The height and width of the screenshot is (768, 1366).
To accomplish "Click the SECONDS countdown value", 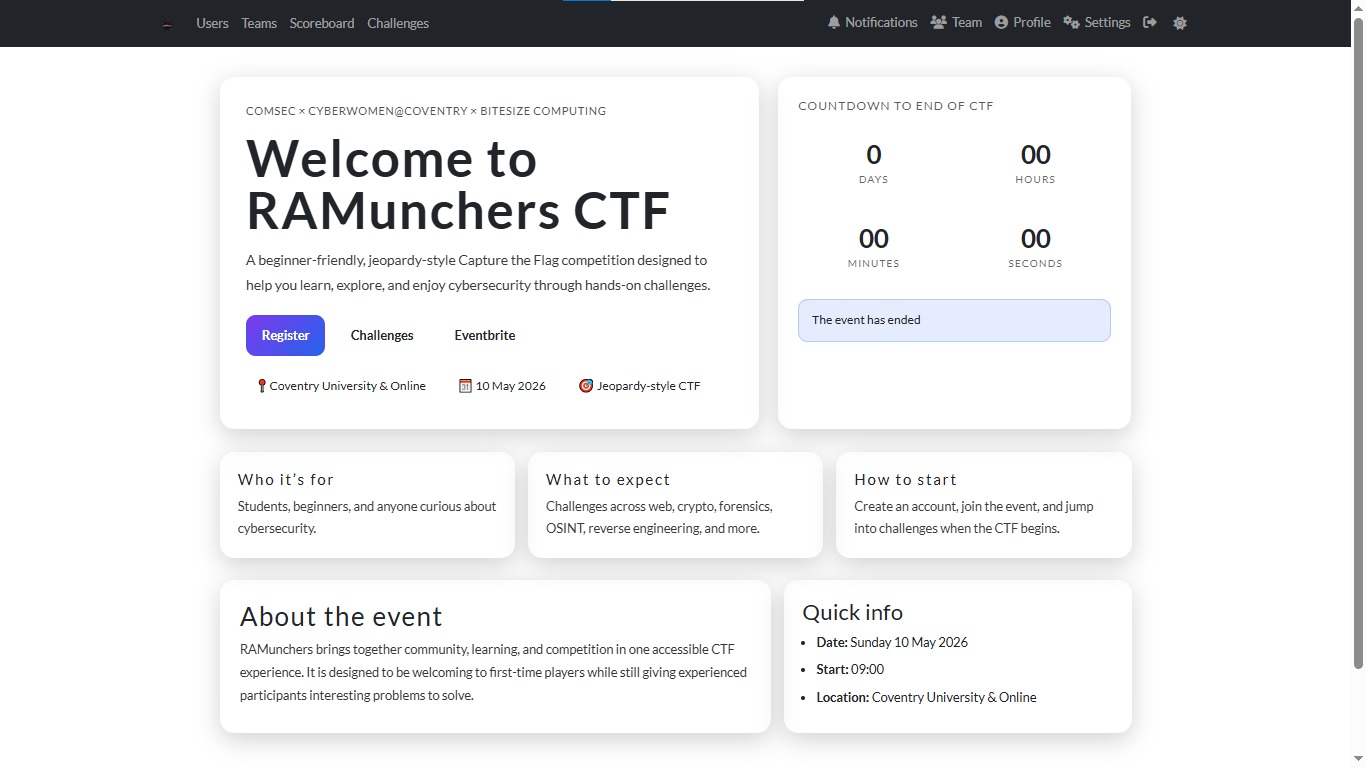I will coord(1035,239).
